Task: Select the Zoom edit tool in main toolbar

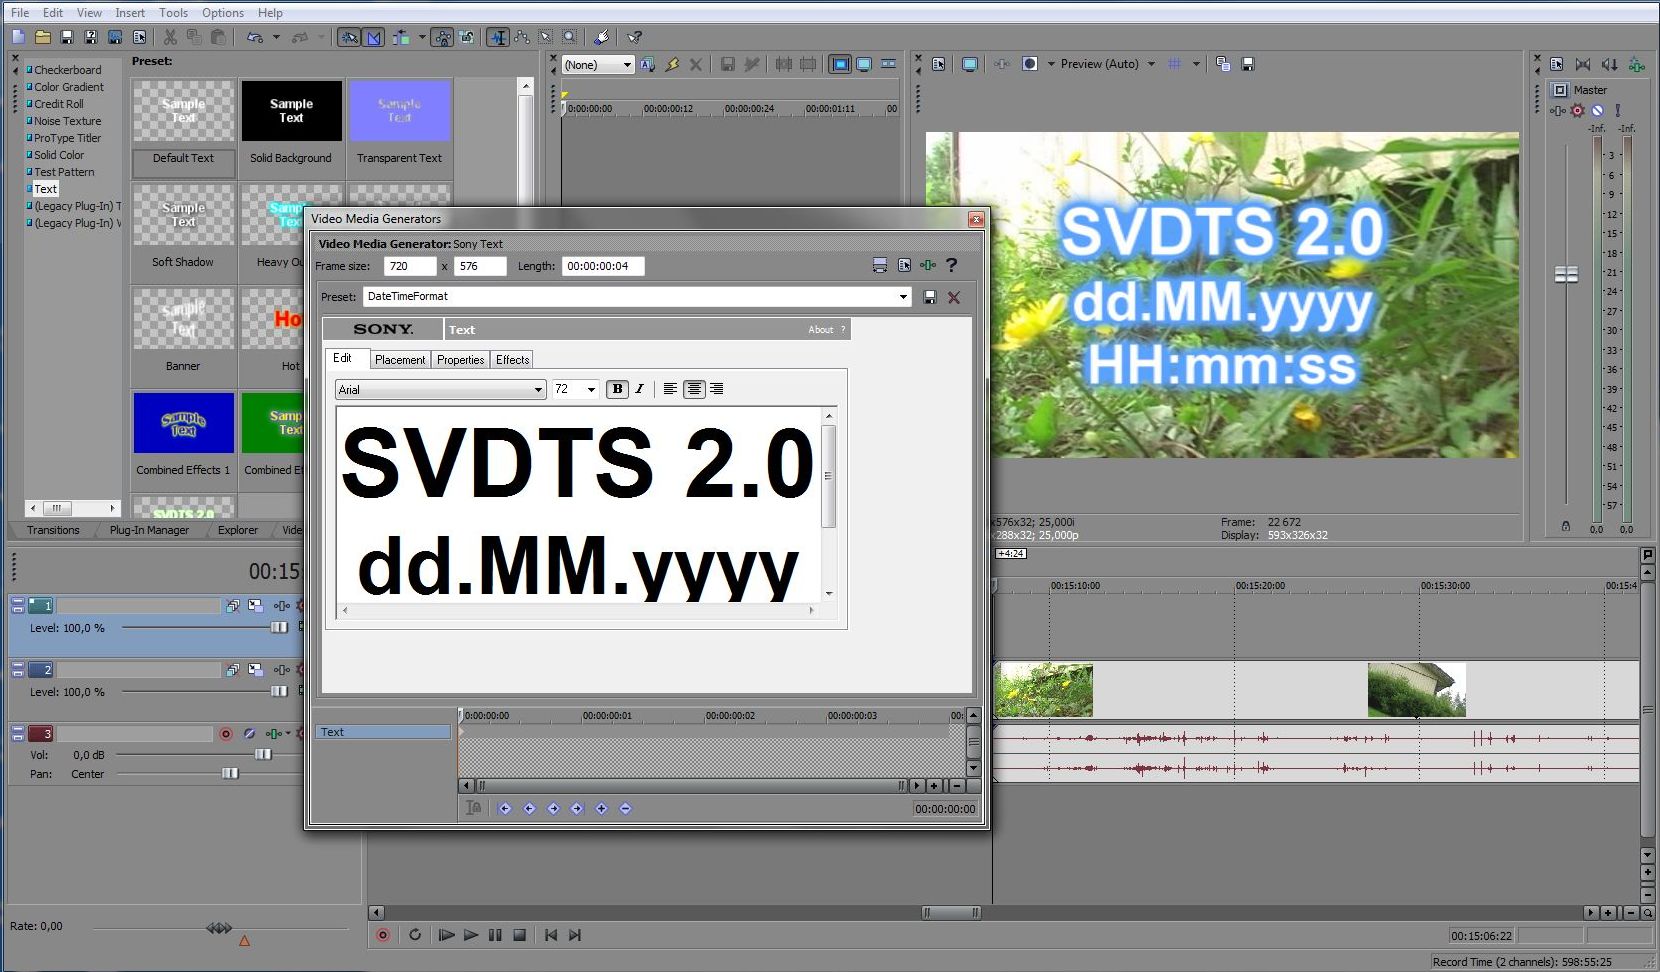Action: pyautogui.click(x=570, y=37)
